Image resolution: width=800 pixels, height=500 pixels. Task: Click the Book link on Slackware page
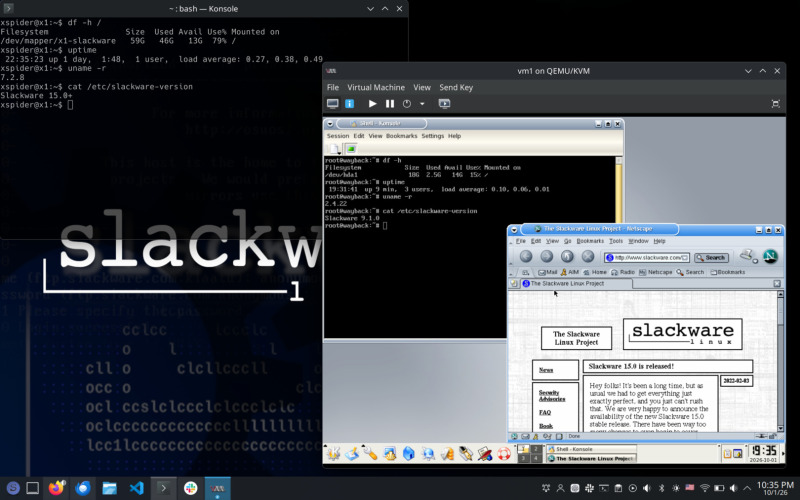545,426
